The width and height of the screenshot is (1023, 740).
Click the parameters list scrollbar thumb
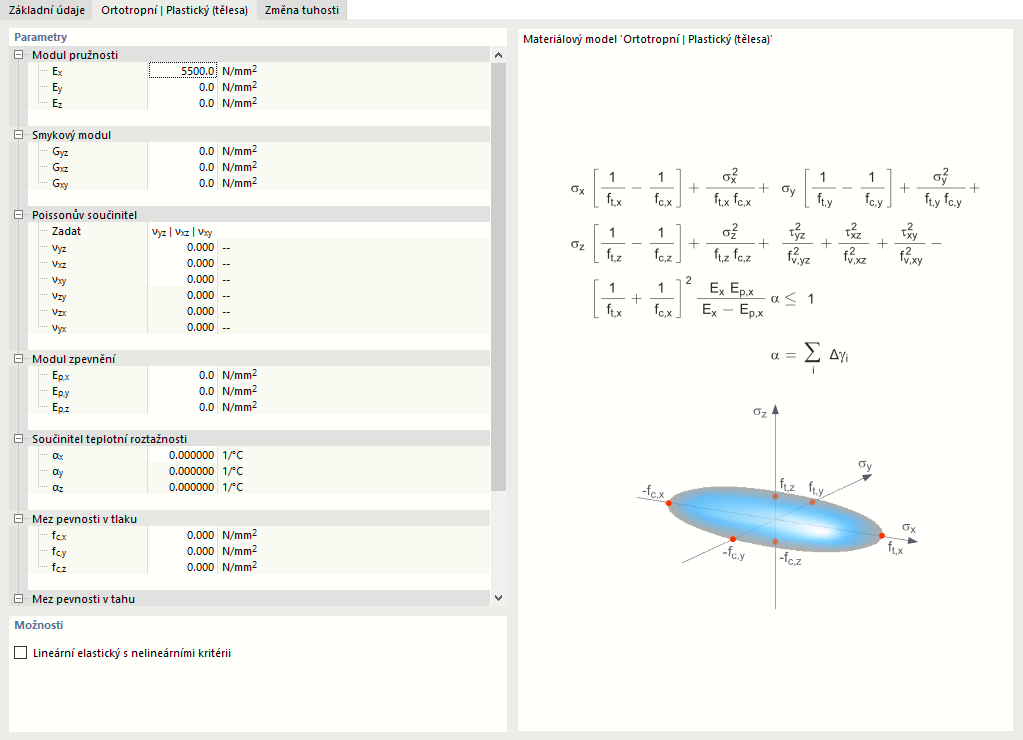point(498,277)
